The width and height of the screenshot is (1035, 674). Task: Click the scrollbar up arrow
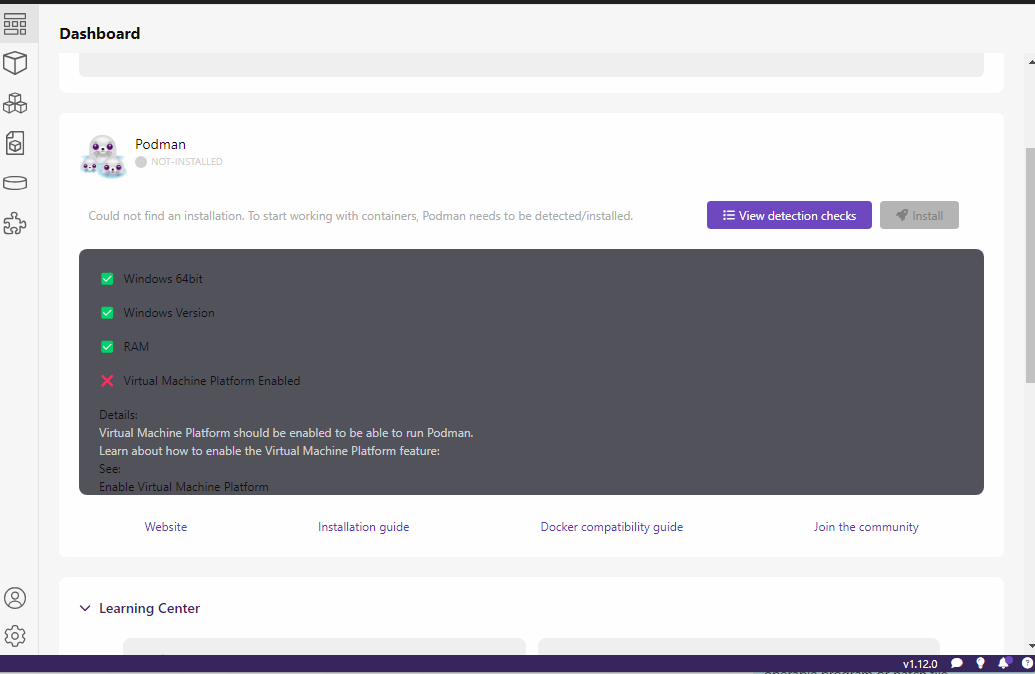point(1031,62)
